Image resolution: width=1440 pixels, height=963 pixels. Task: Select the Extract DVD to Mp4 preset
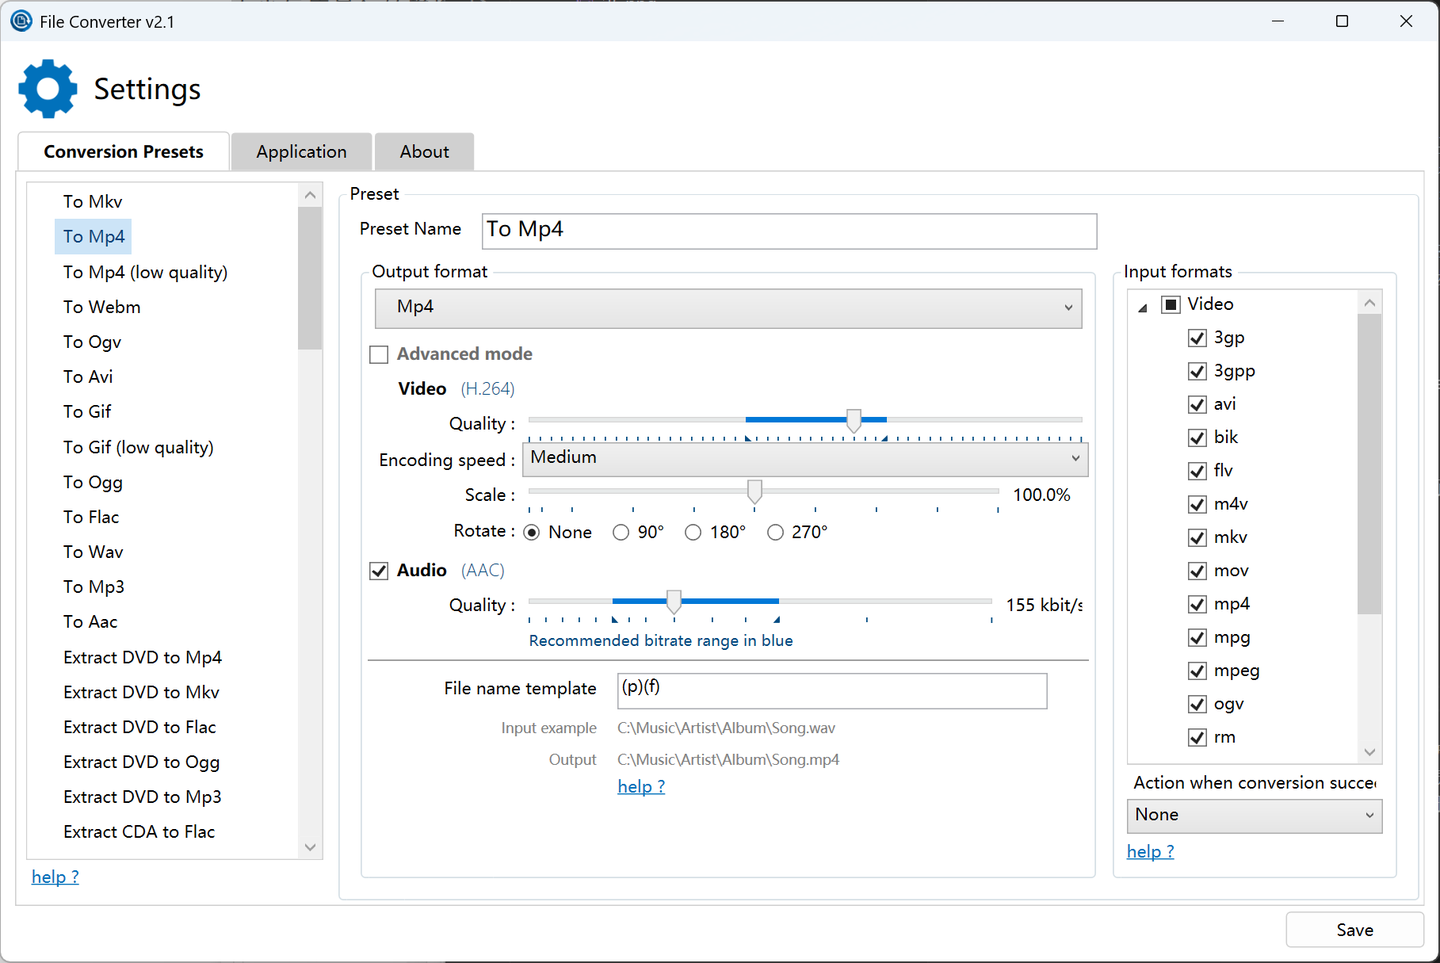(143, 657)
